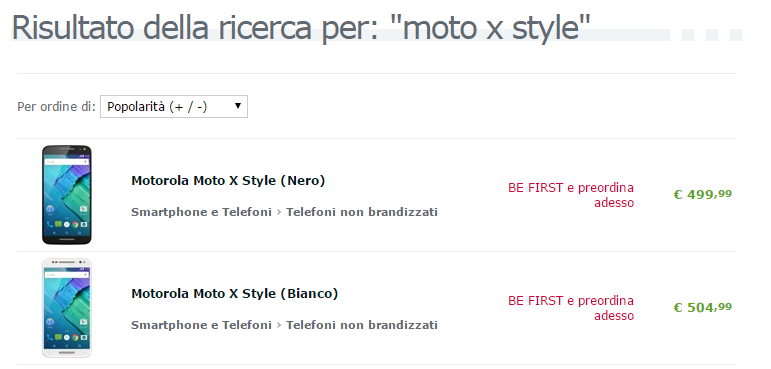Click the Per ordine di label
The image size is (771, 369).
(x=56, y=107)
